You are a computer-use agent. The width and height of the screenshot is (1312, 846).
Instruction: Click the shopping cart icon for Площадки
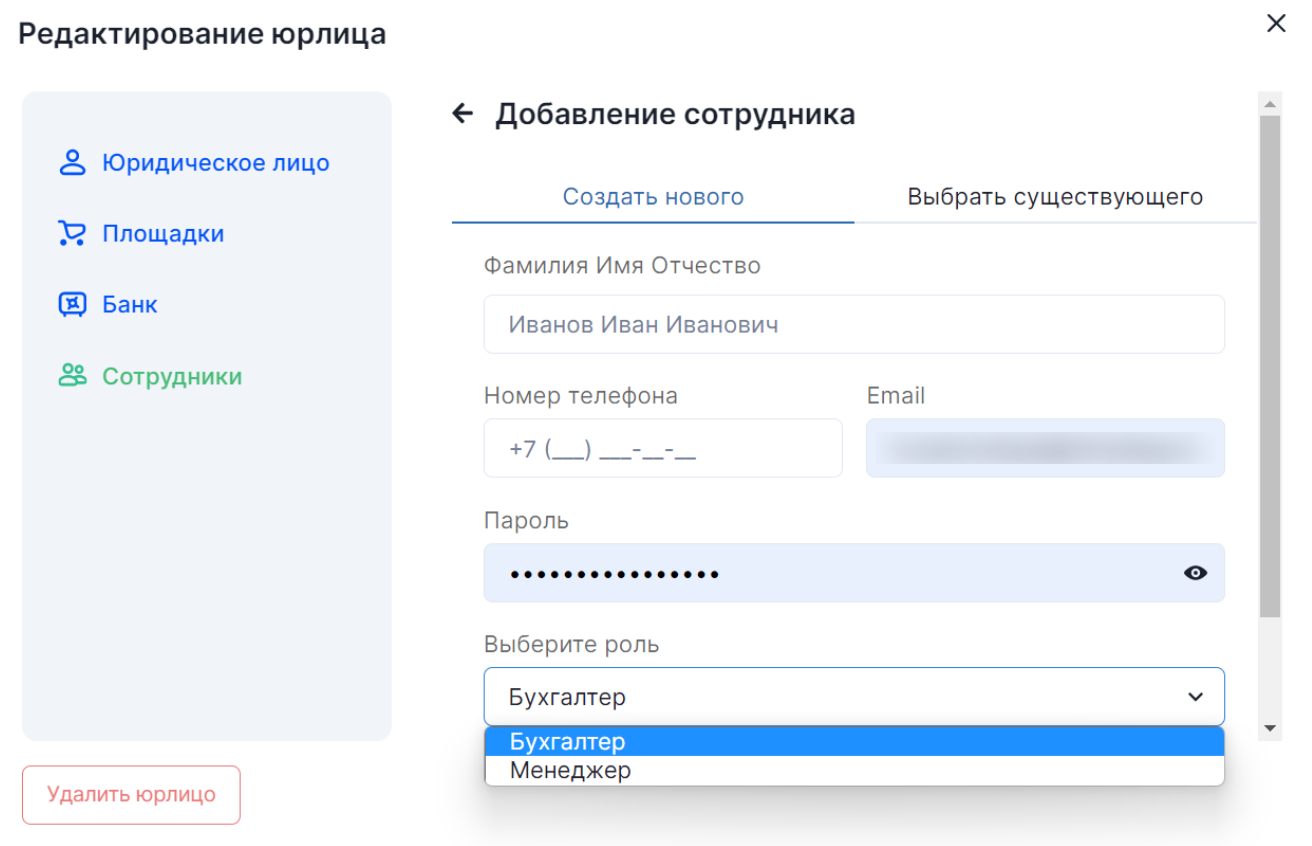72,234
